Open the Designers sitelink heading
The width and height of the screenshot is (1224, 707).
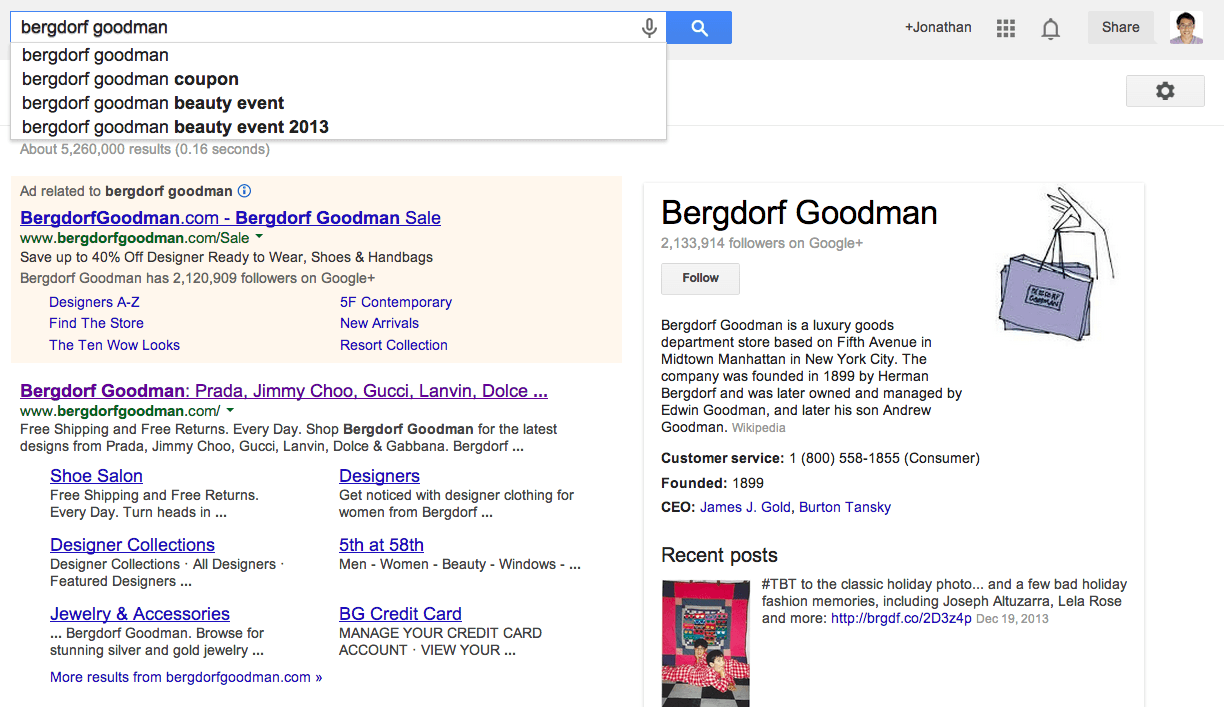379,476
